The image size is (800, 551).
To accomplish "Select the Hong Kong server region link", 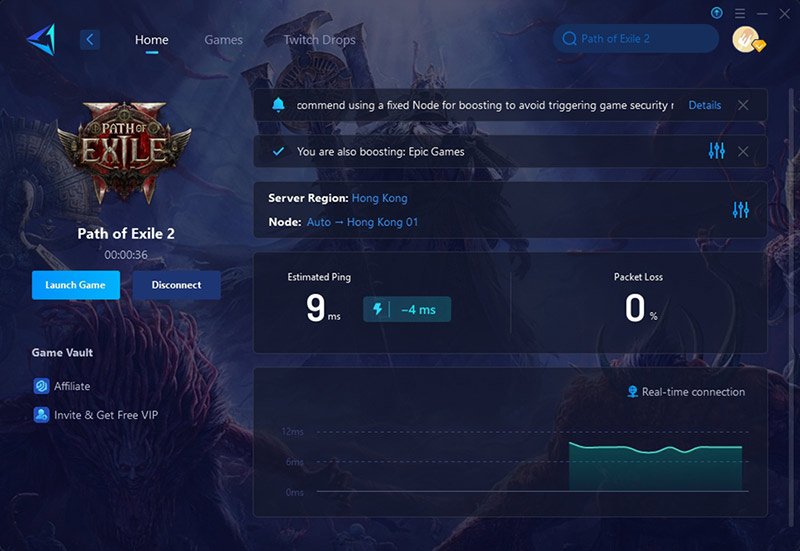I will point(380,198).
